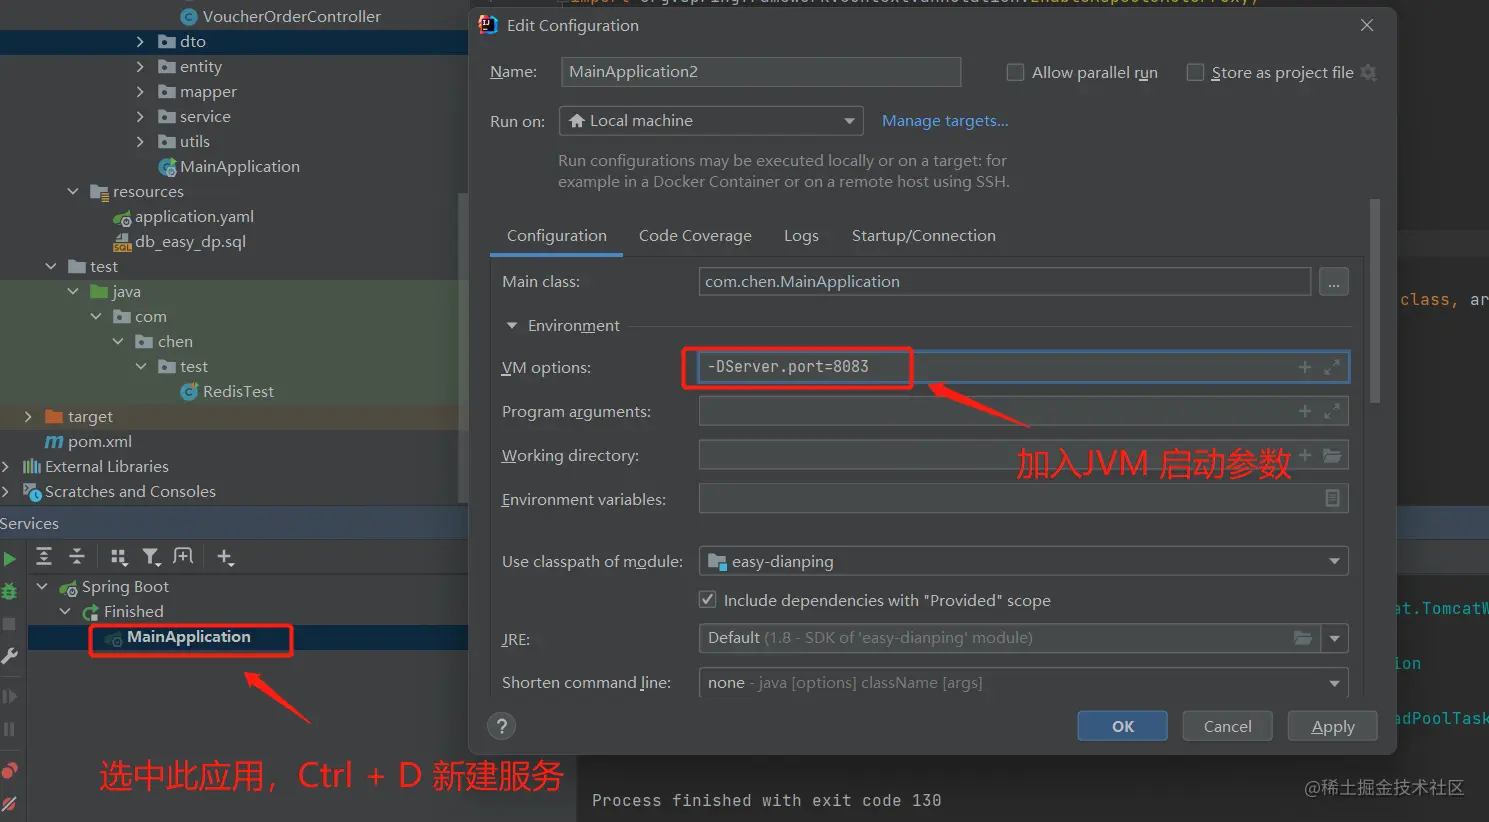Select MainApplication in the Services tree
1489x822 pixels.
click(188, 637)
